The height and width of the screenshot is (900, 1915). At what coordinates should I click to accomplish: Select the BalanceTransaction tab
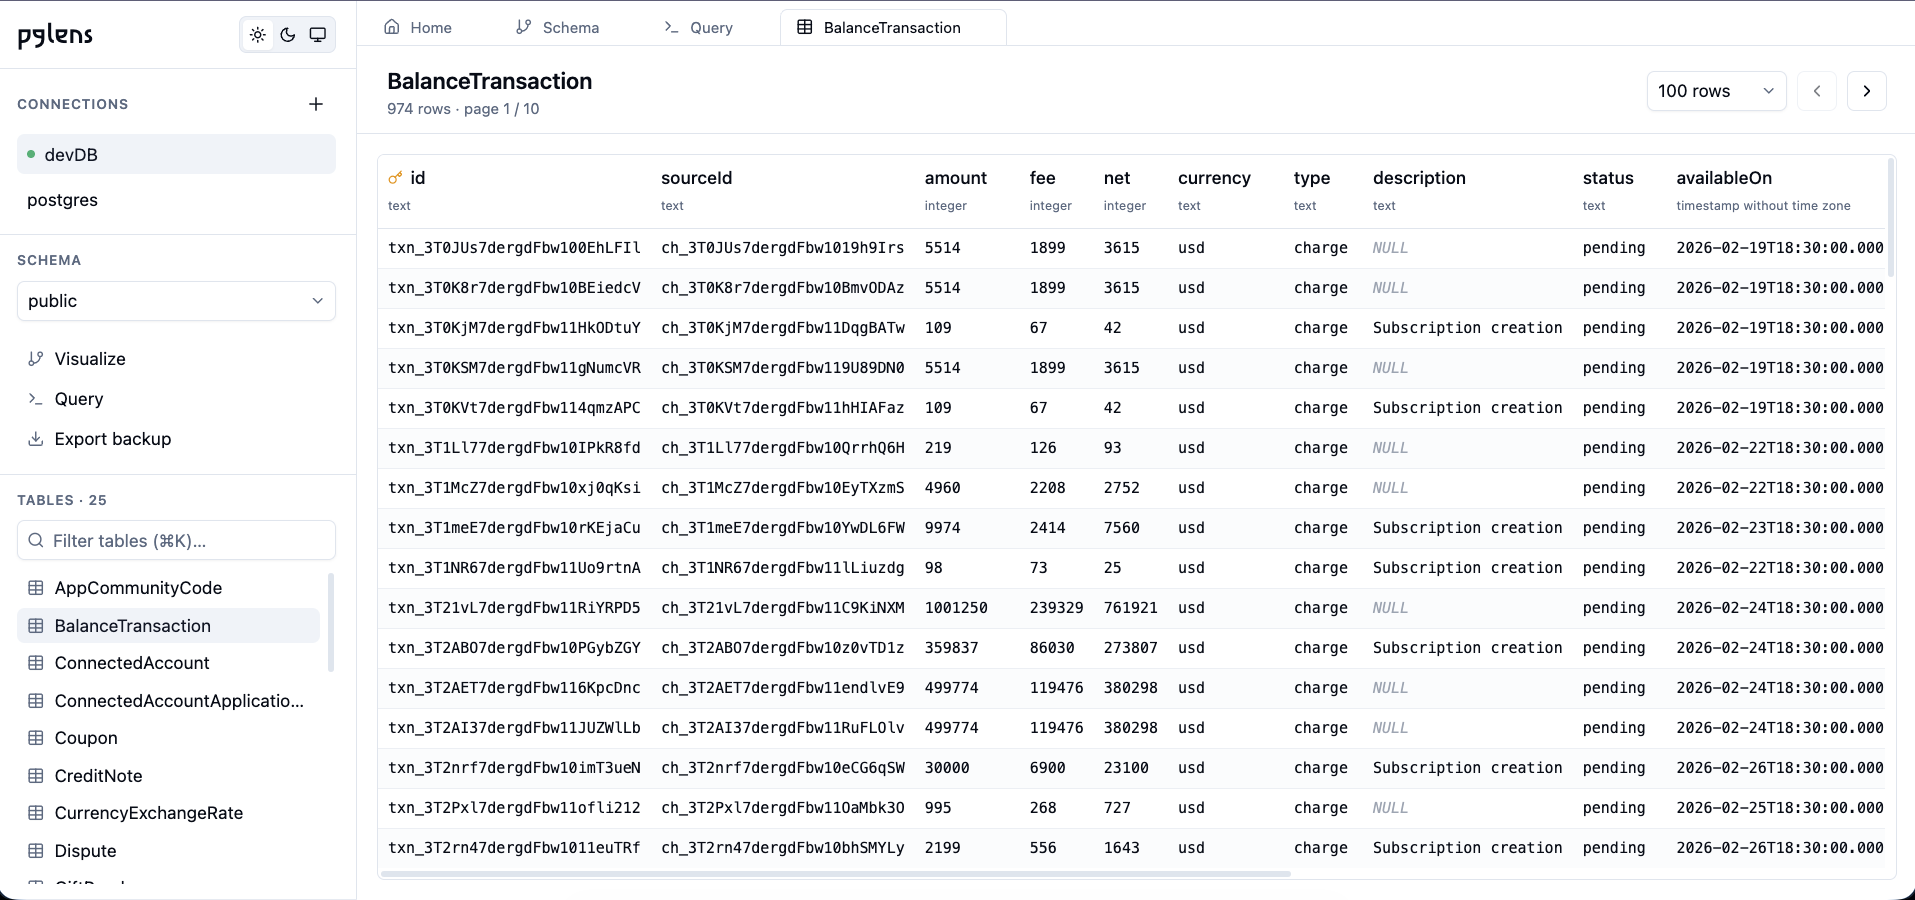(893, 28)
